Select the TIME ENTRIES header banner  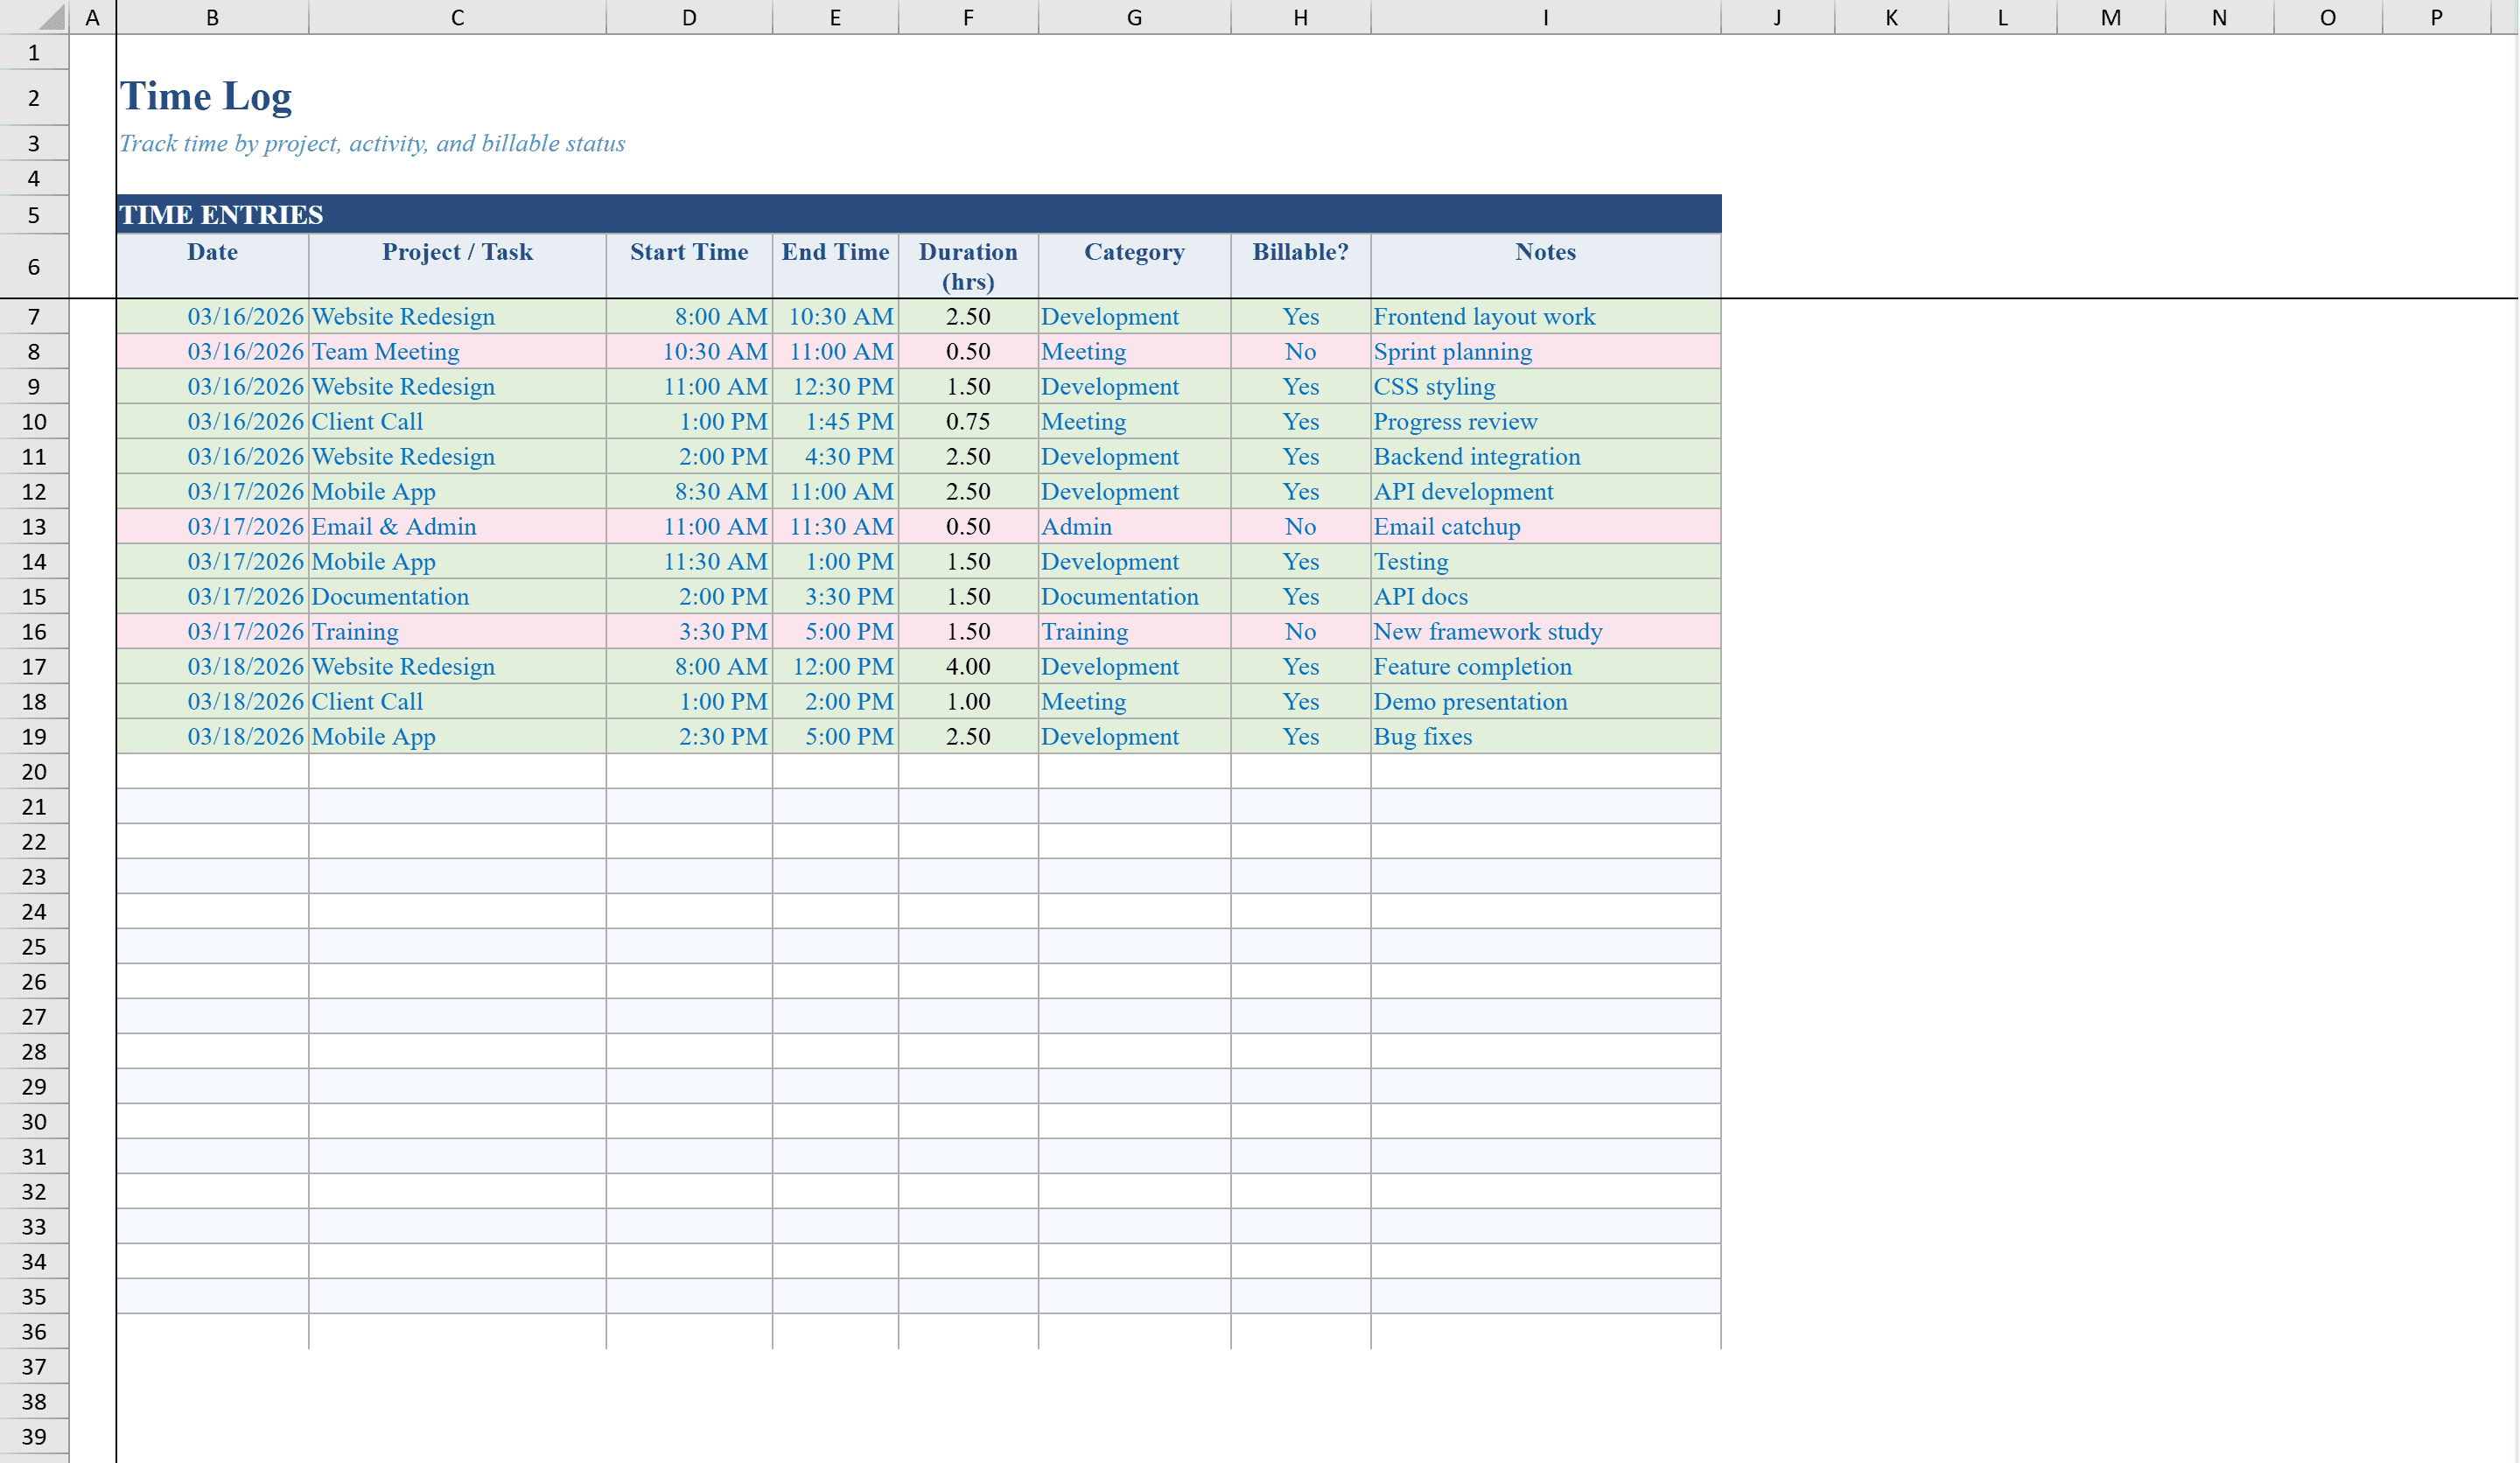tap(400, 213)
